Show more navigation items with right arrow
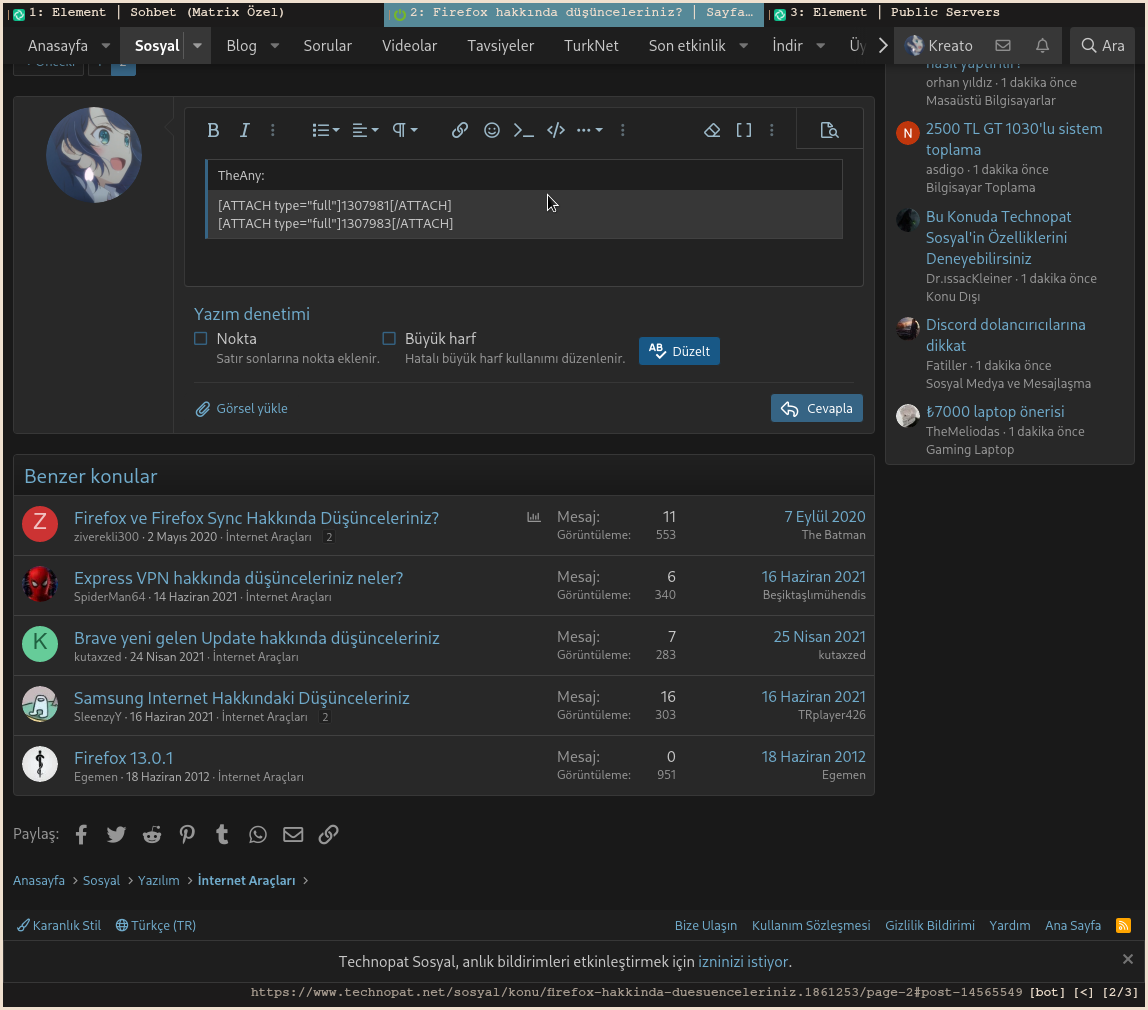1148x1010 pixels. point(883,45)
